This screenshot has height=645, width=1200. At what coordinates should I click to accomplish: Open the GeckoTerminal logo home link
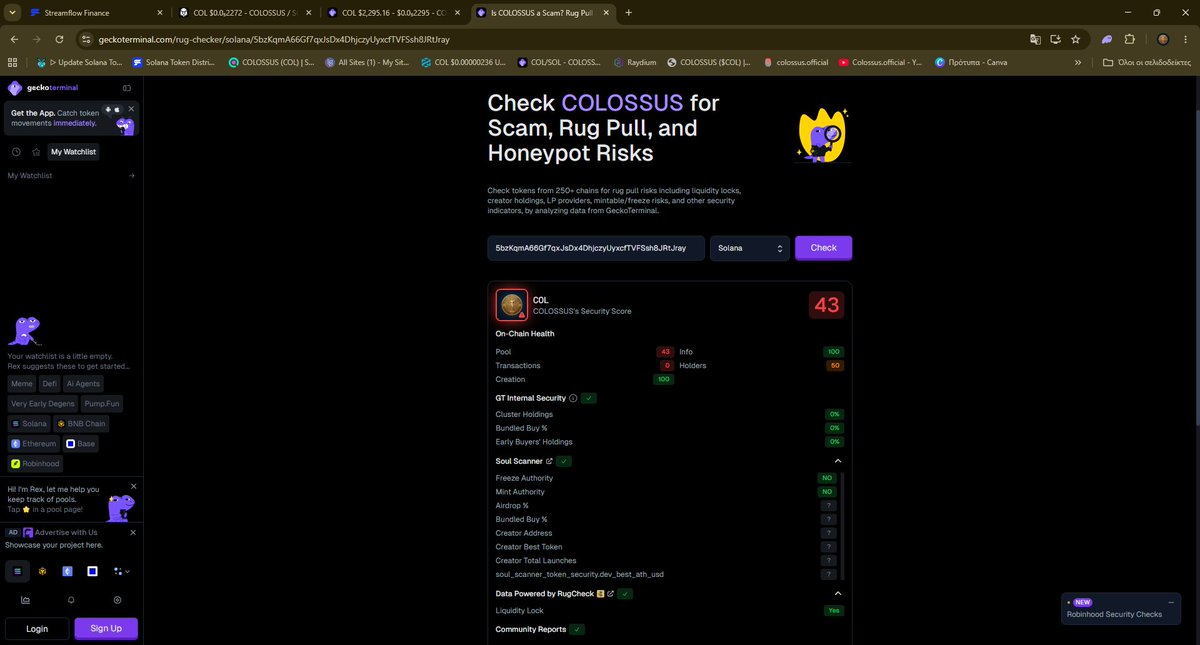42,87
